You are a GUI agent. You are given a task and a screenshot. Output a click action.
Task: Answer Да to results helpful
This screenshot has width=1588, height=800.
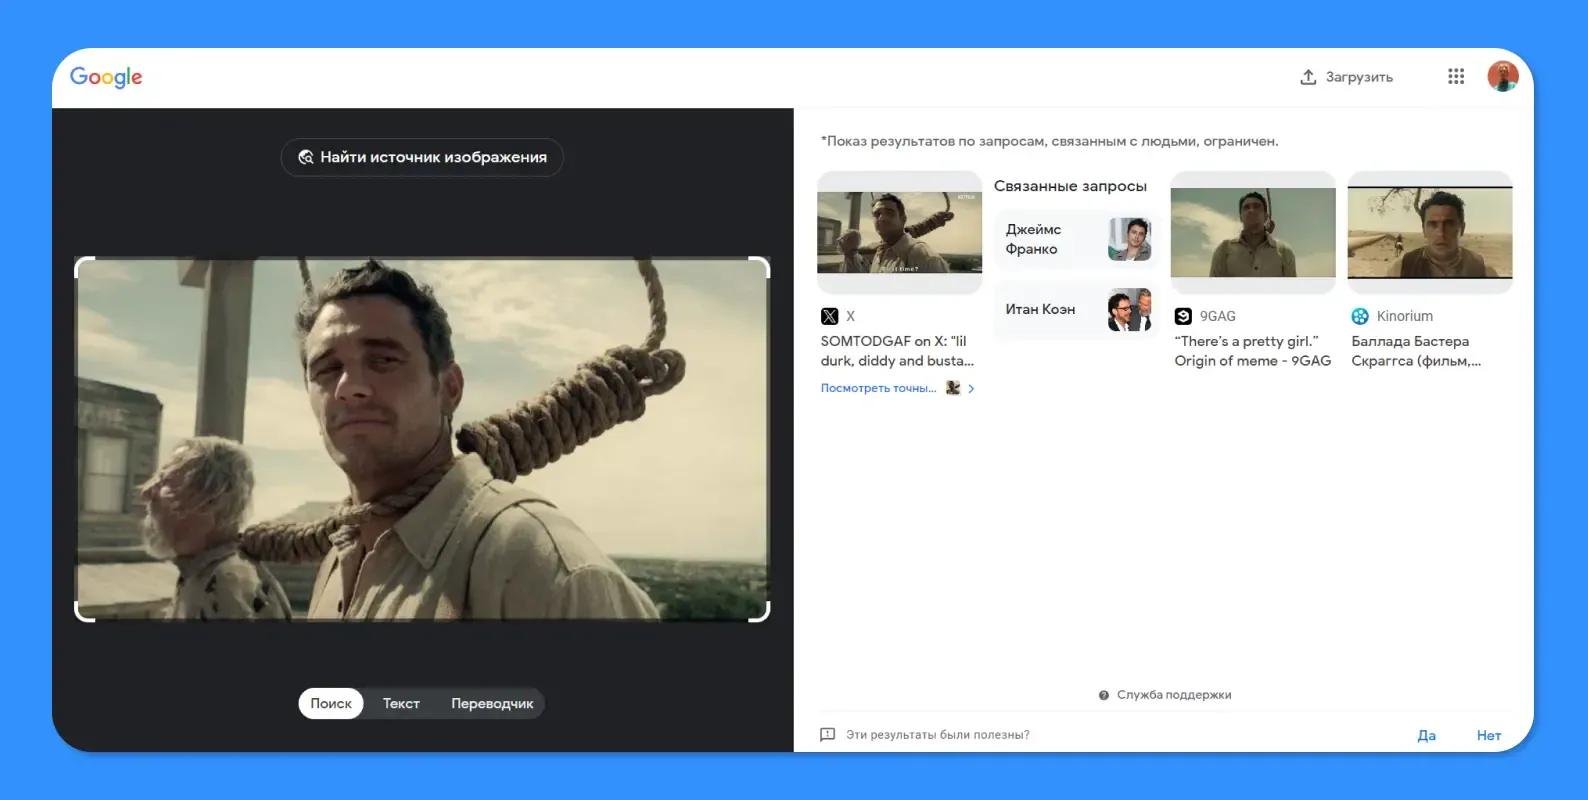coord(1427,735)
